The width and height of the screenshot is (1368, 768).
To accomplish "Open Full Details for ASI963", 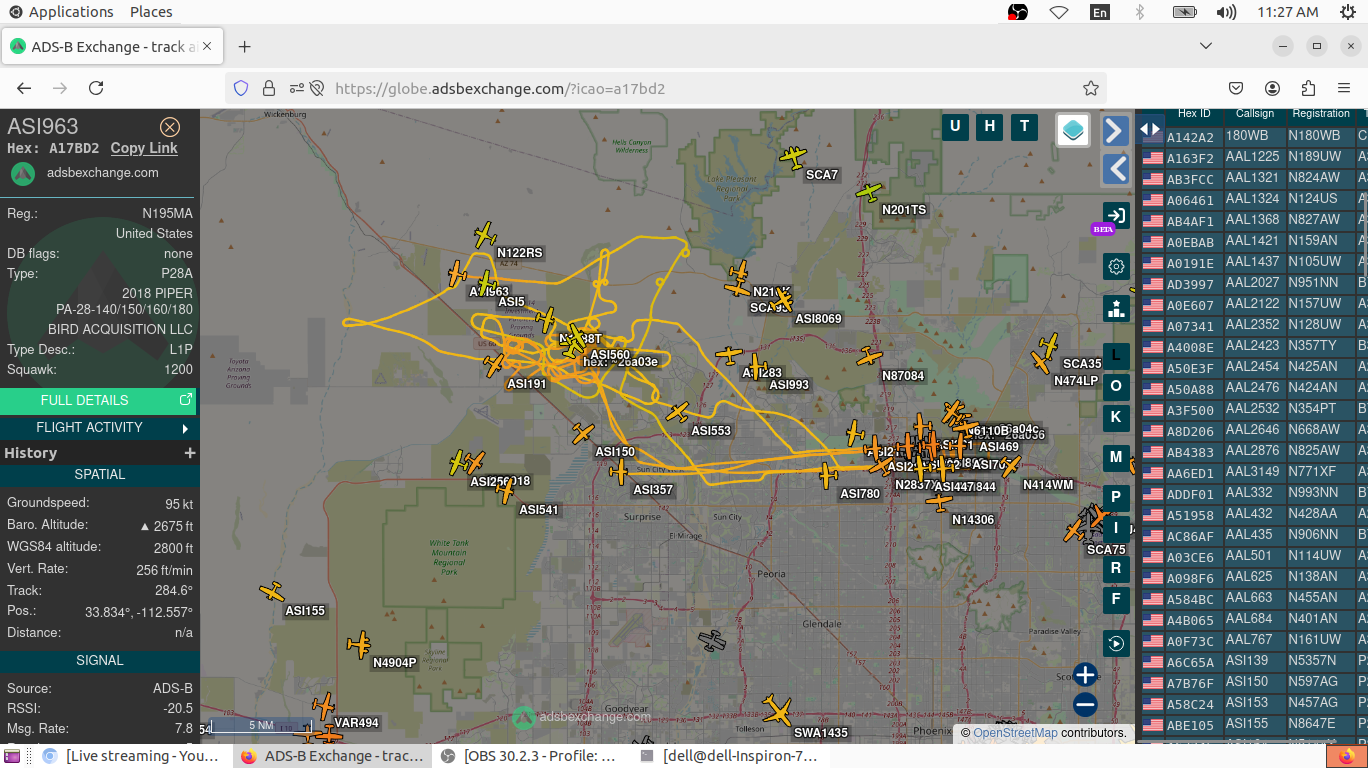I will [x=98, y=401].
